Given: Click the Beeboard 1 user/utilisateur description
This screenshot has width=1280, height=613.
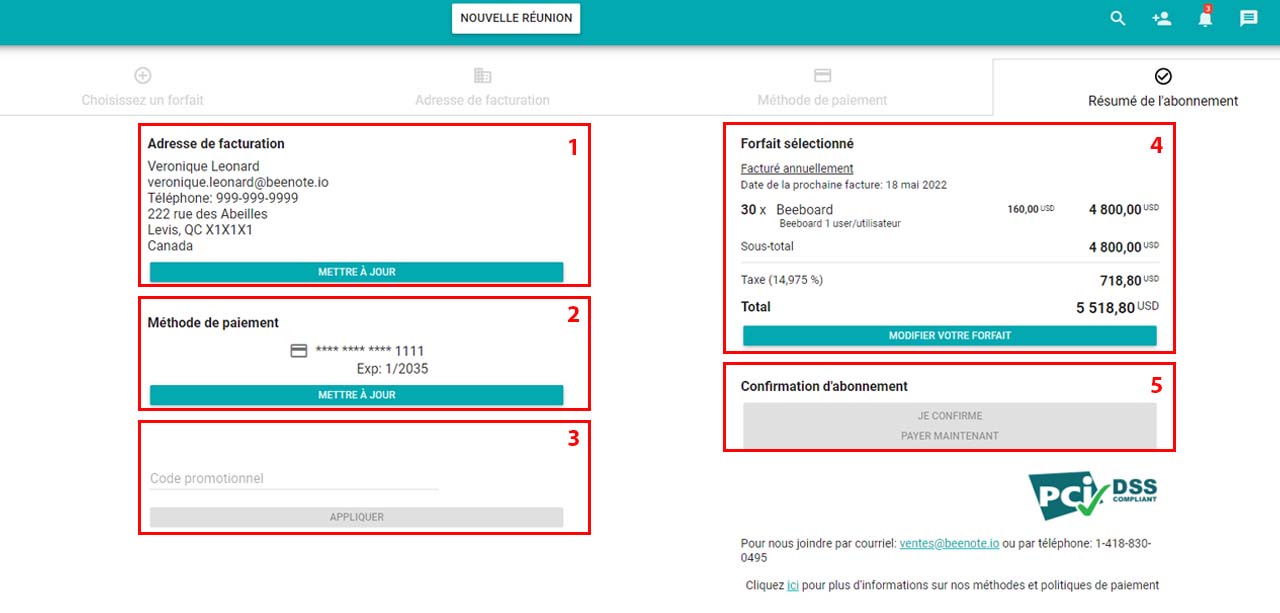Looking at the screenshot, I should [840, 224].
